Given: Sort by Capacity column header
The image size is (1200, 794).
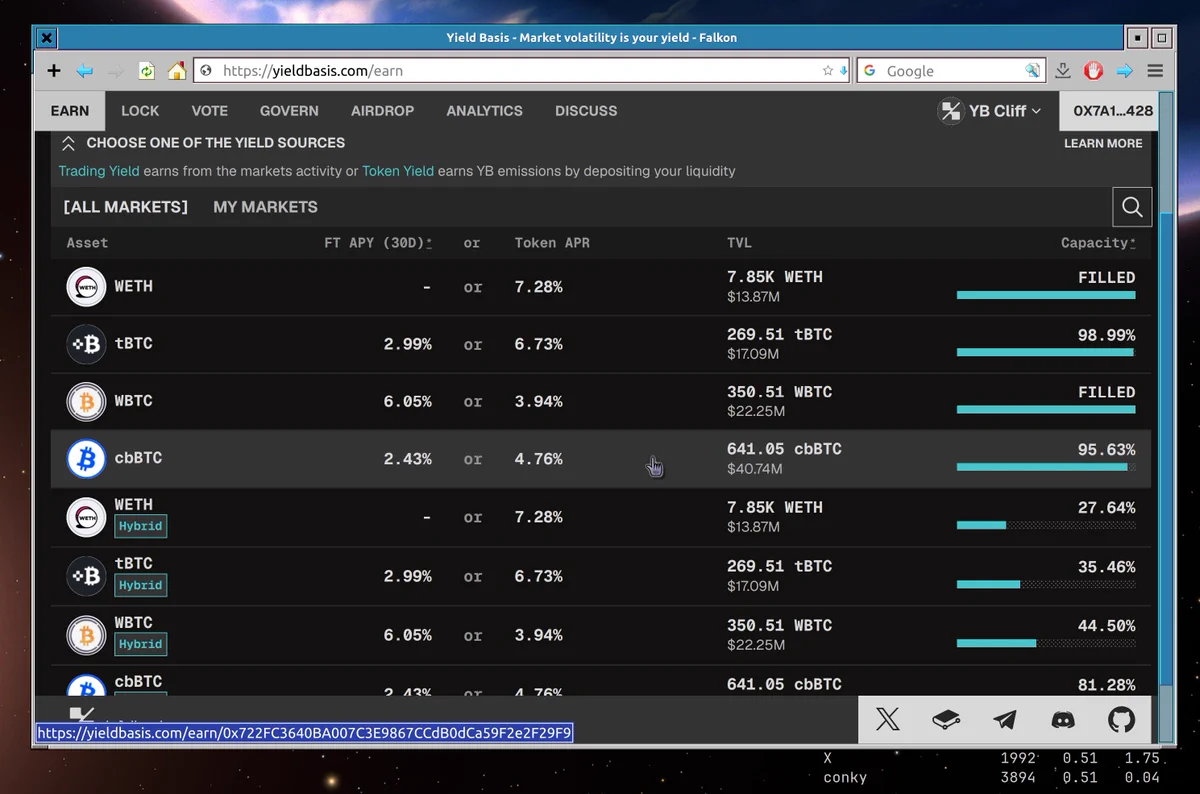Looking at the screenshot, I should (x=1098, y=243).
